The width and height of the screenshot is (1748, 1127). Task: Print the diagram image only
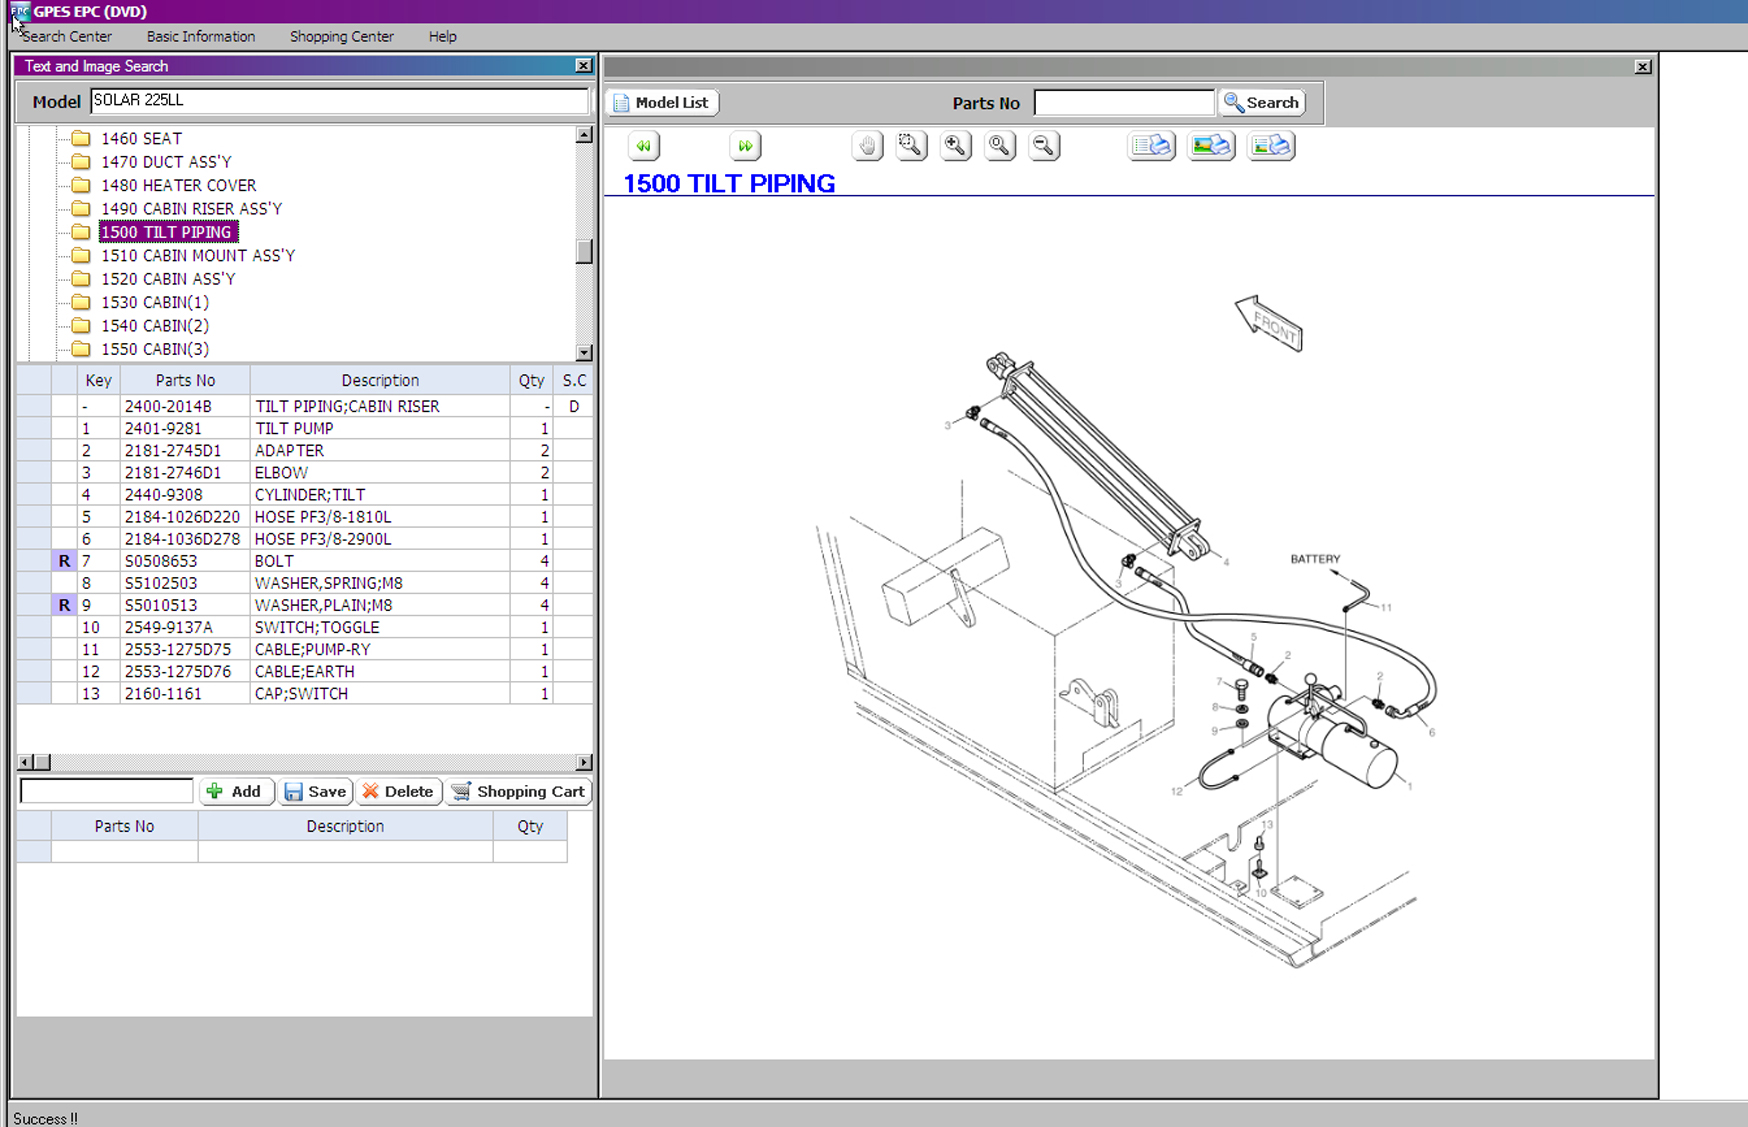(x=1211, y=146)
